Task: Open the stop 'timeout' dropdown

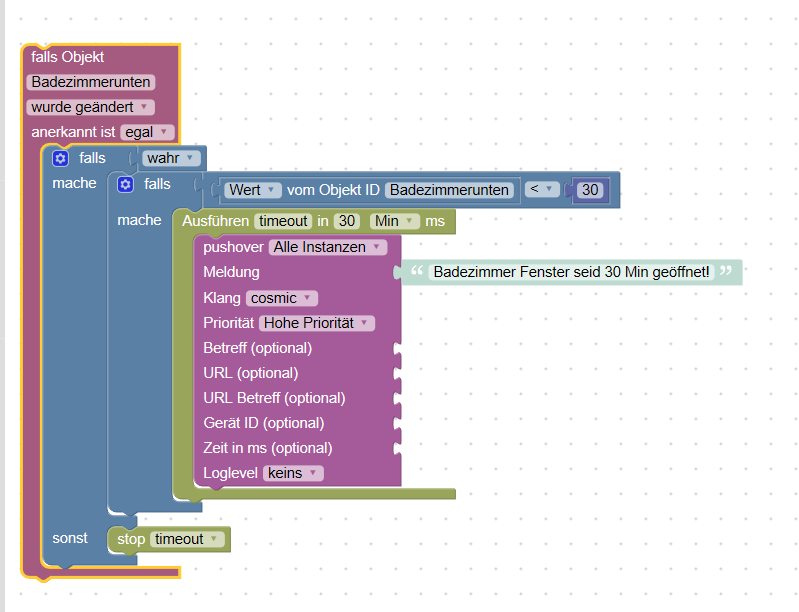Action: pos(187,539)
